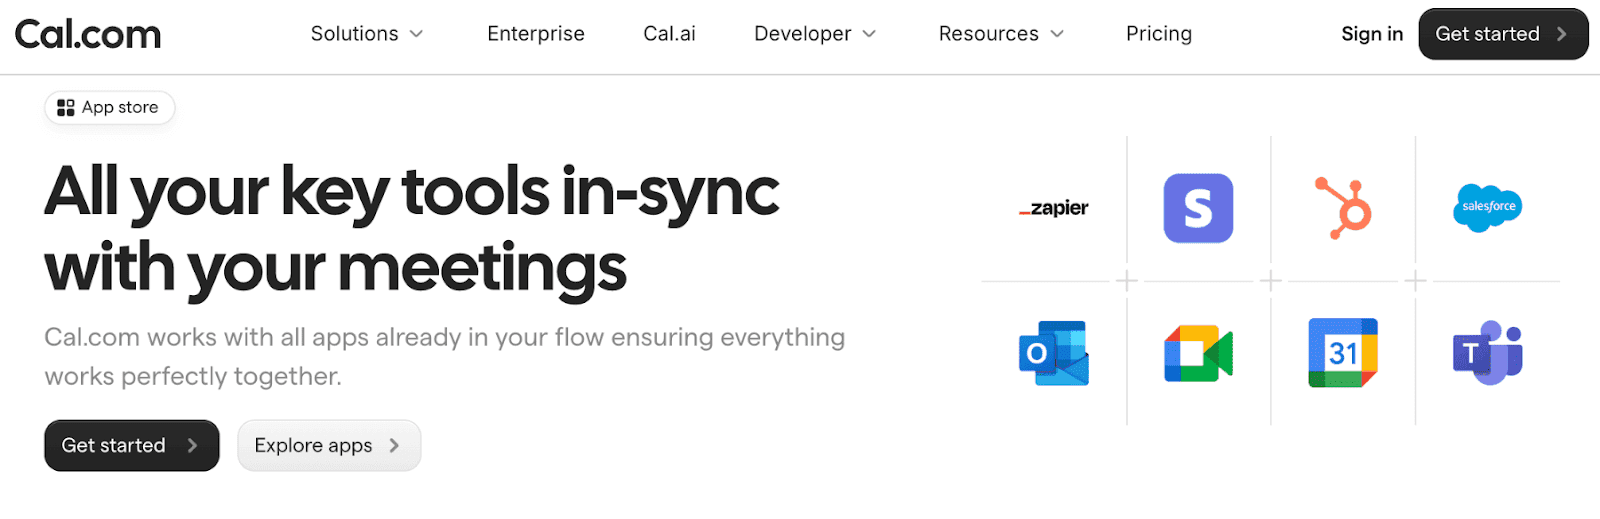Open the Zapier integration logo
Screen dimensions: 1600x519
tap(1054, 208)
